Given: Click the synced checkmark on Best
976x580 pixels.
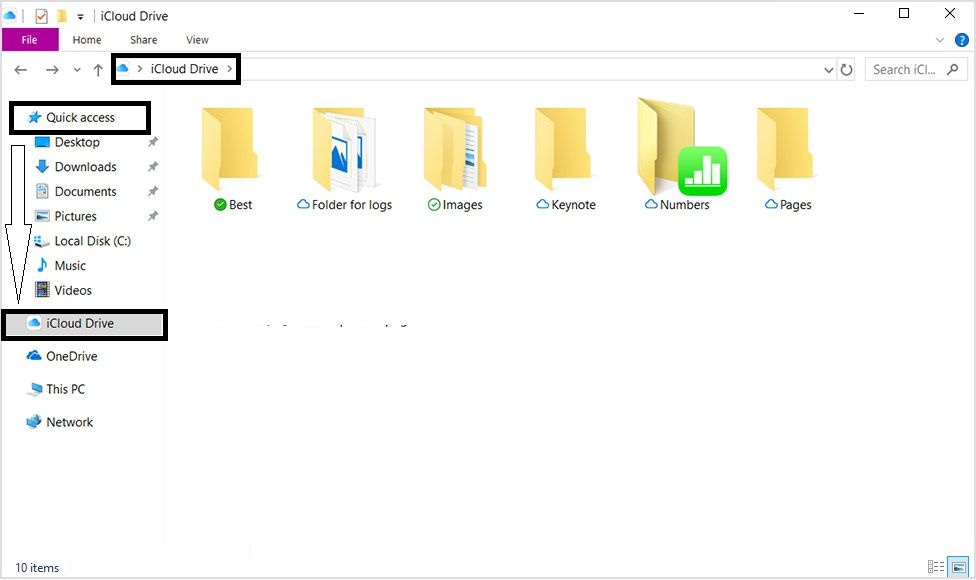Looking at the screenshot, I should [x=220, y=205].
